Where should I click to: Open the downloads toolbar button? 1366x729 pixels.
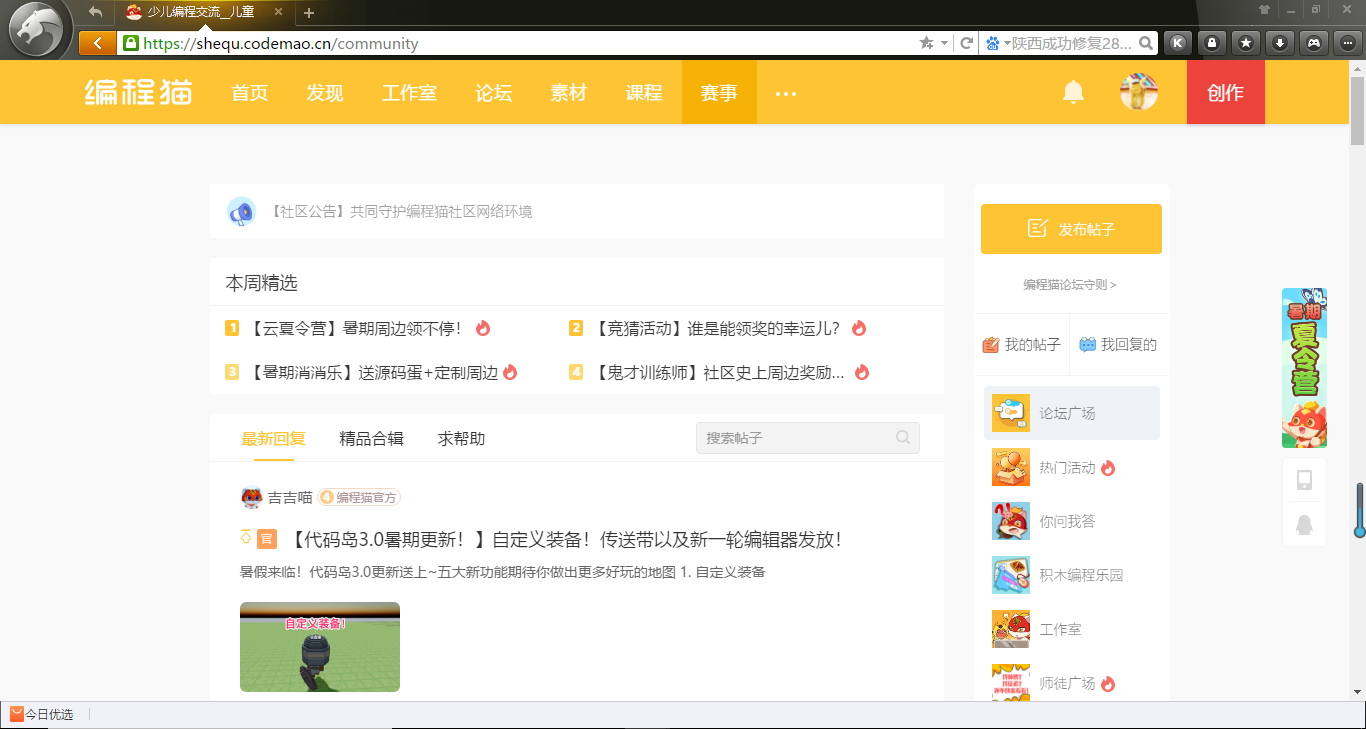coord(1280,43)
